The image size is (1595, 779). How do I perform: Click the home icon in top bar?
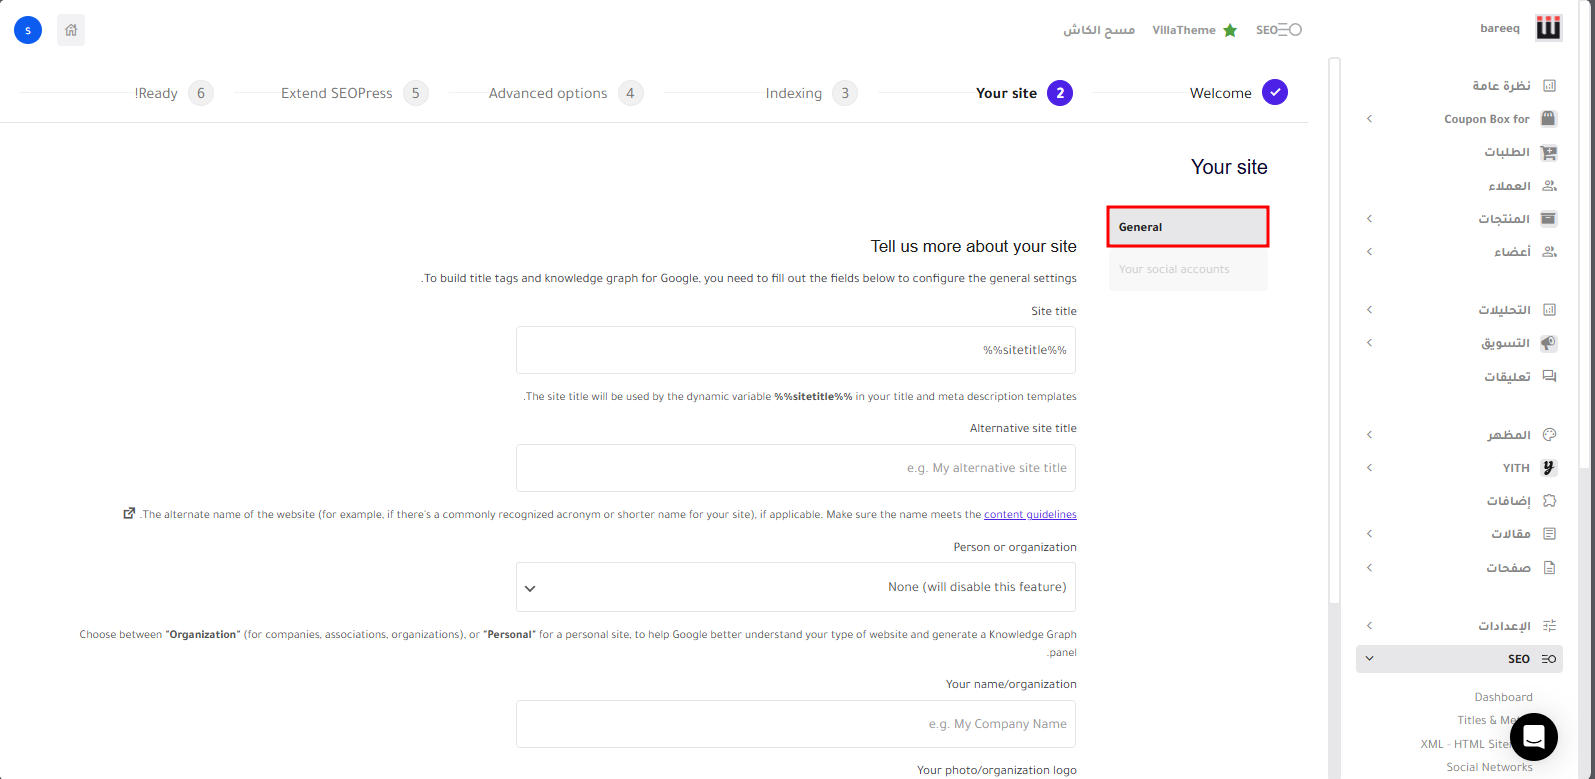click(x=71, y=30)
